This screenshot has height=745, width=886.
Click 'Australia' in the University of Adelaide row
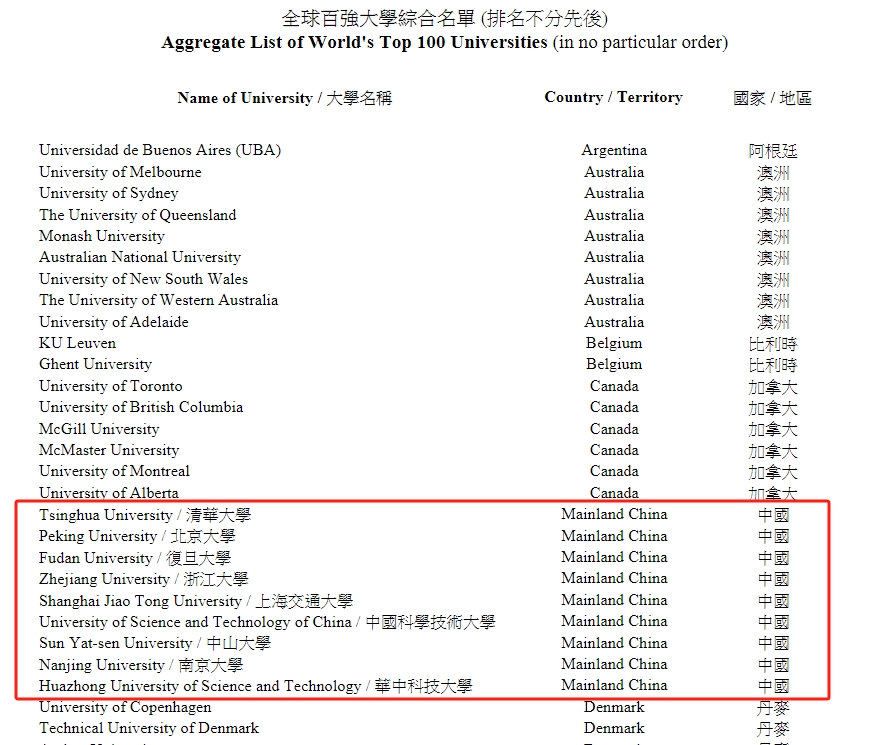click(614, 322)
